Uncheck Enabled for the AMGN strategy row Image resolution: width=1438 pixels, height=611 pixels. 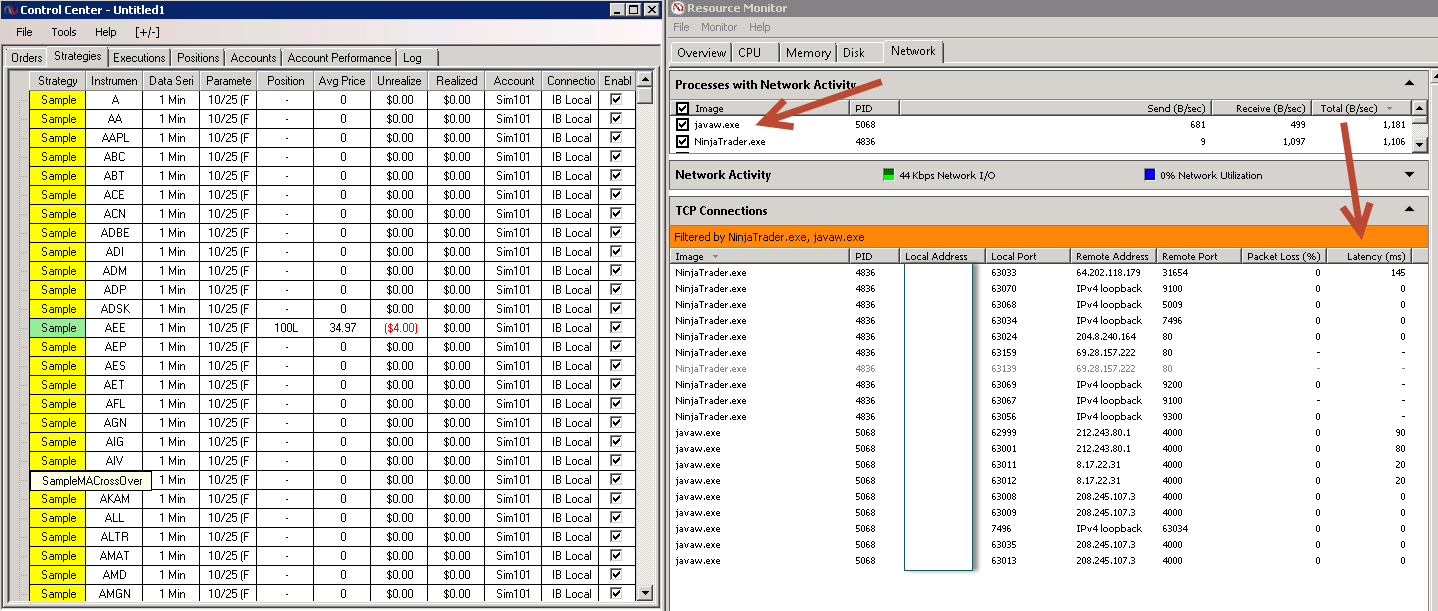pyautogui.click(x=616, y=593)
